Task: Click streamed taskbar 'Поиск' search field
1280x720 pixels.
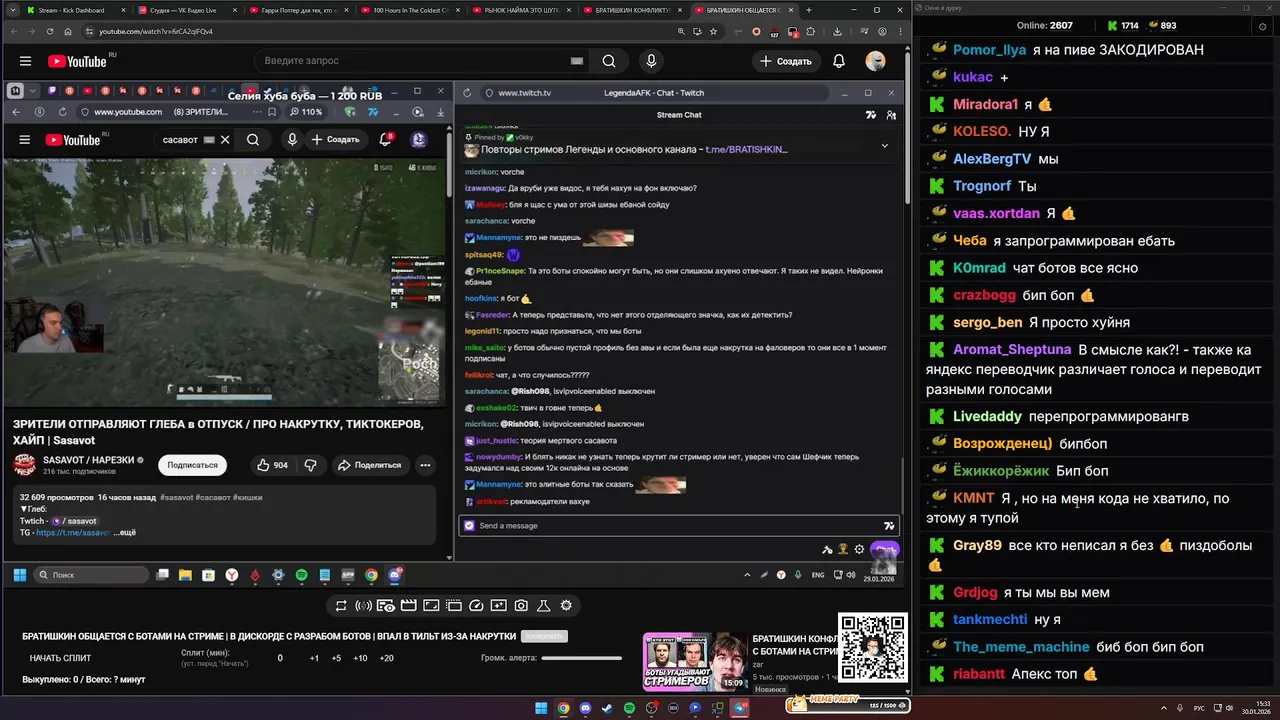Action: tap(91, 575)
